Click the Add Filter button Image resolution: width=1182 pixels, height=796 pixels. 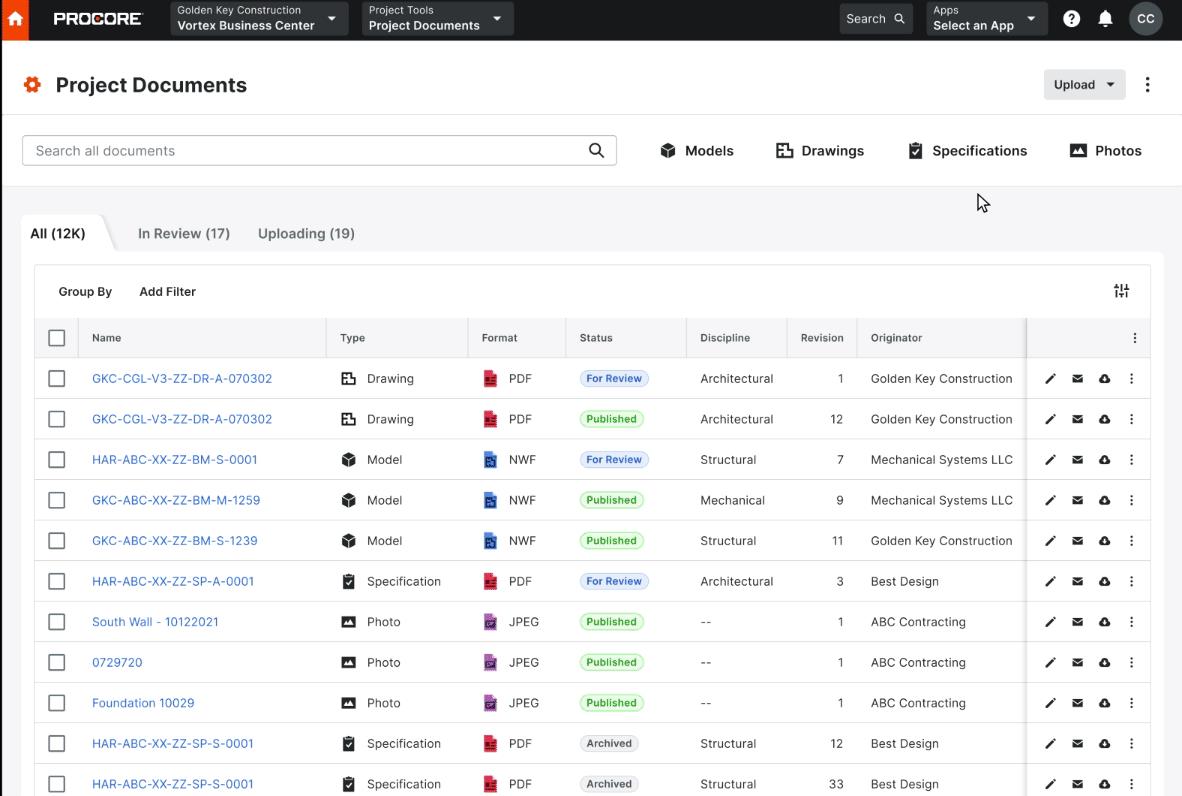coord(167,291)
